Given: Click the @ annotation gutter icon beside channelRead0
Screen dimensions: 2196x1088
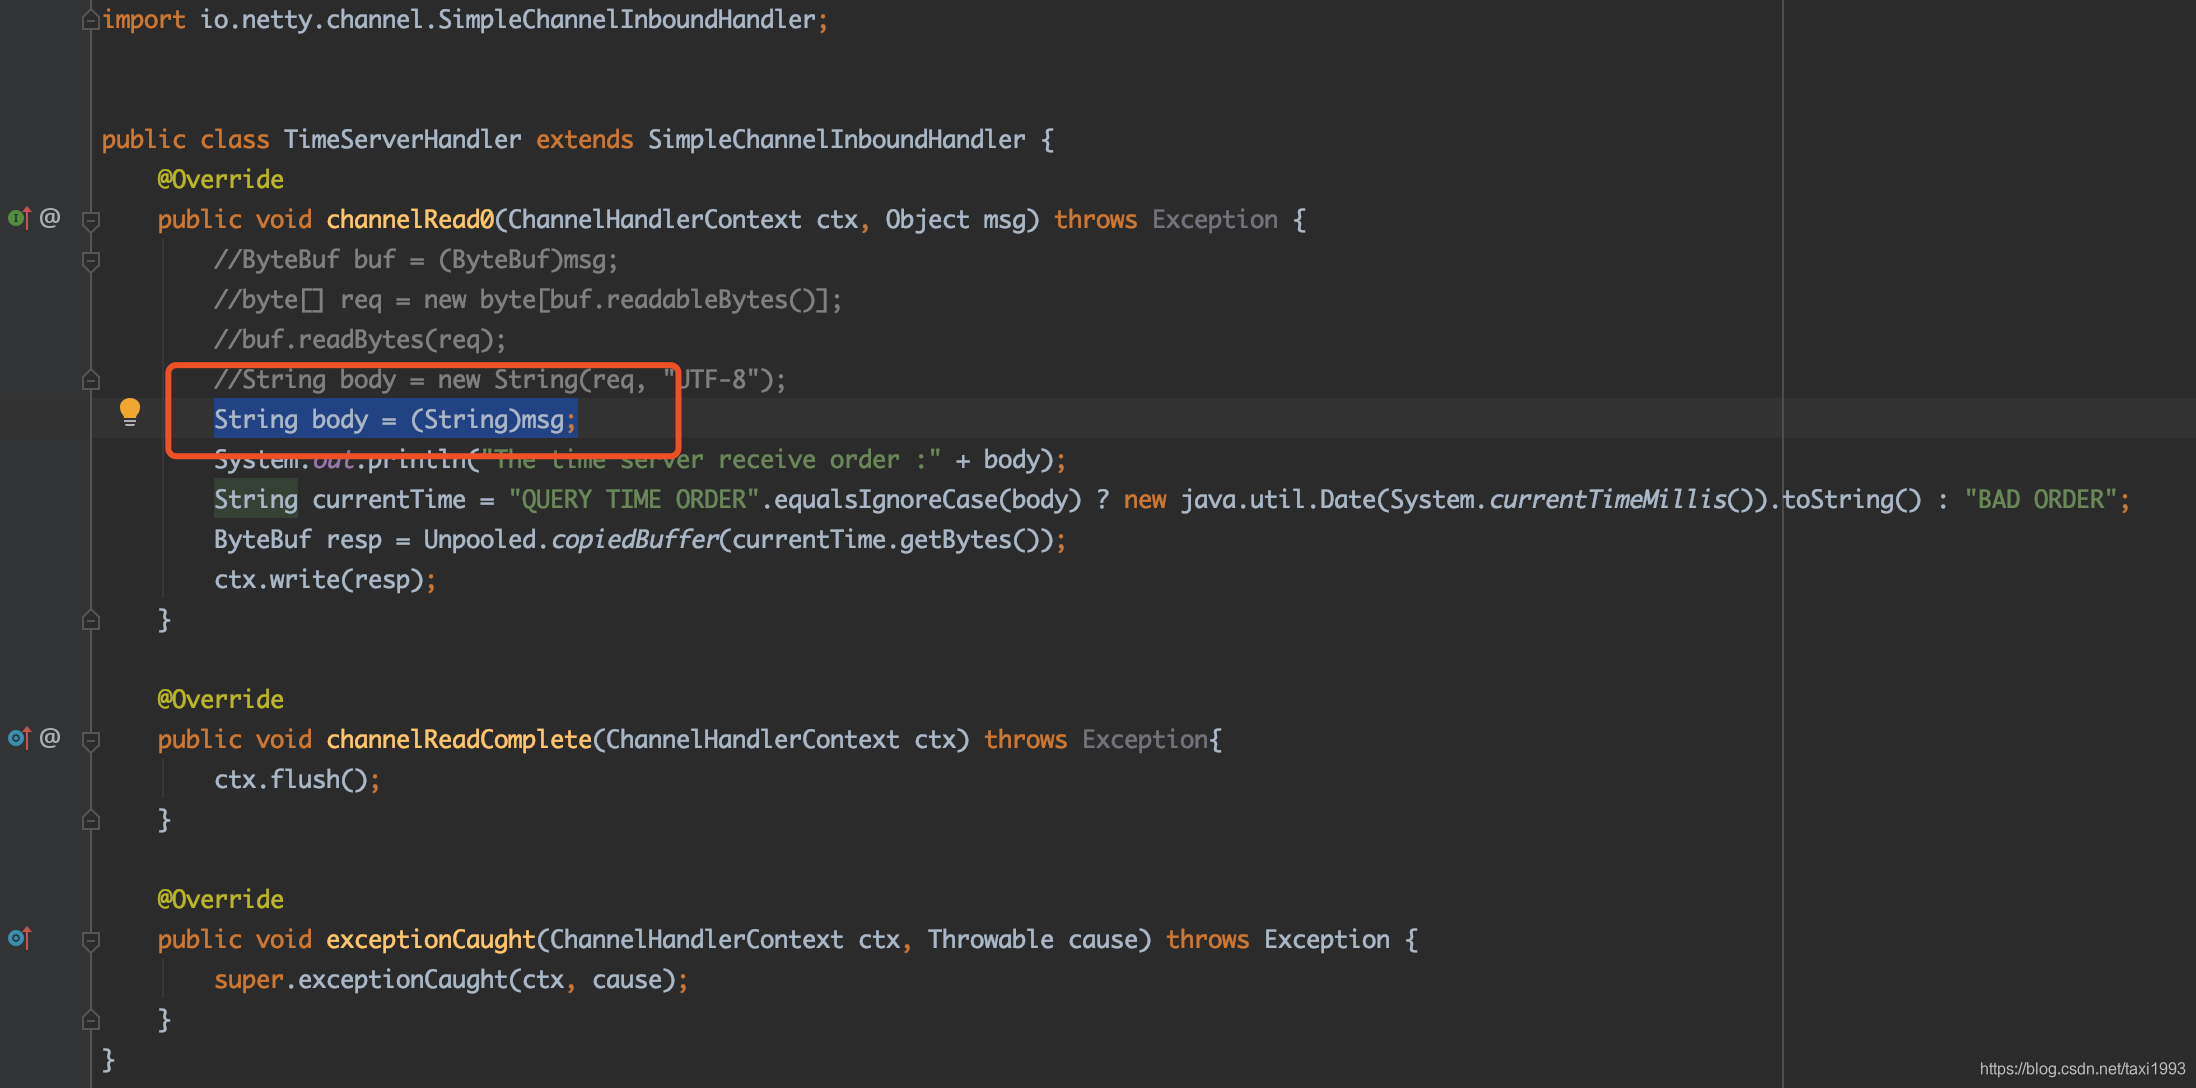Looking at the screenshot, I should [x=50, y=218].
